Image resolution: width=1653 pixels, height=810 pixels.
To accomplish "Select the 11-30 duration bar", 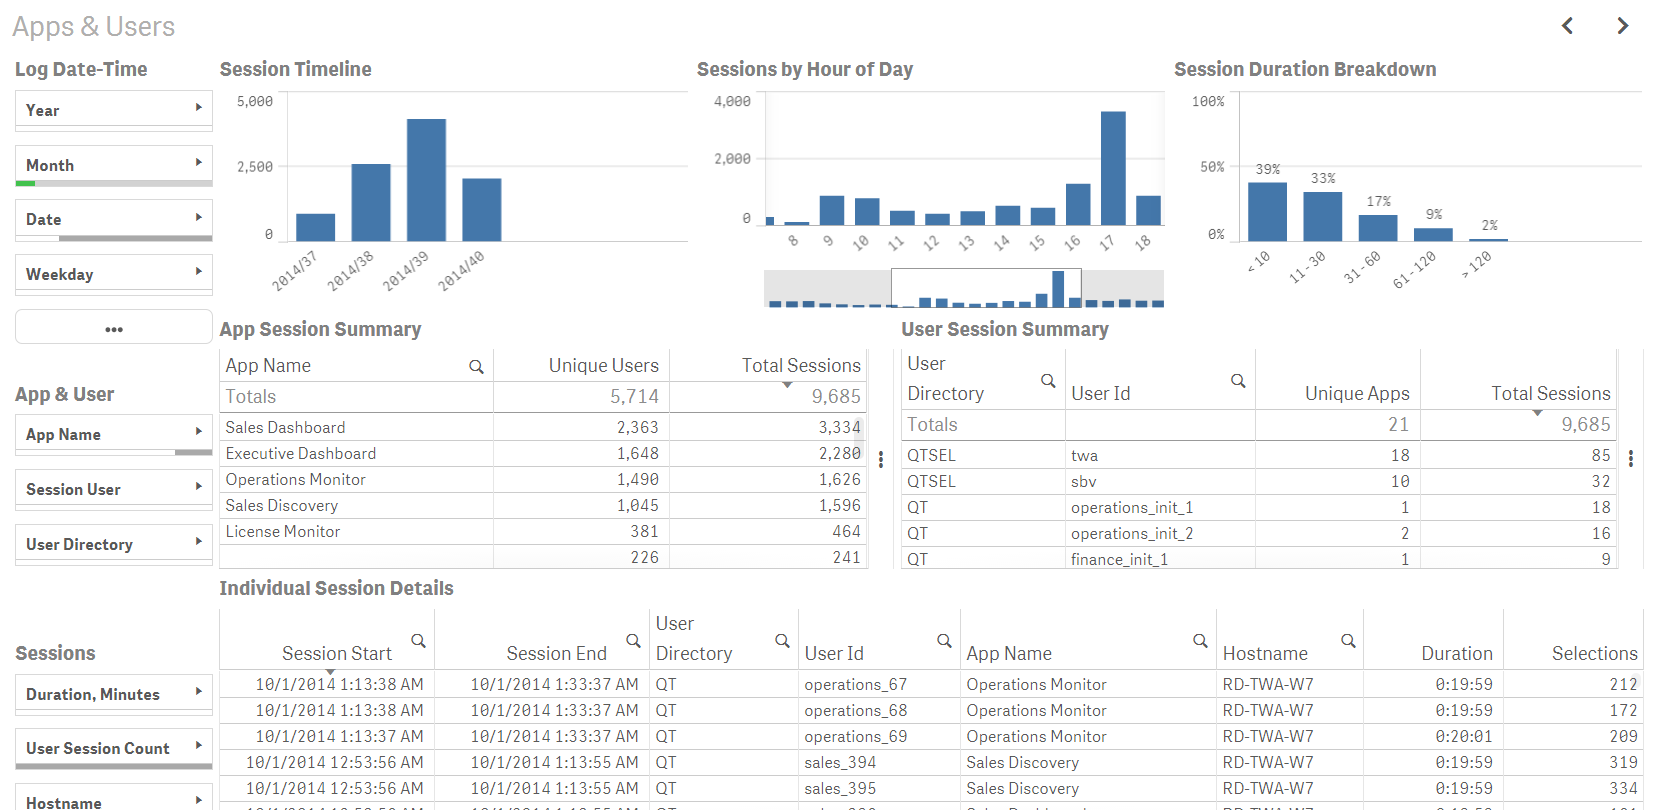I will tap(1323, 216).
